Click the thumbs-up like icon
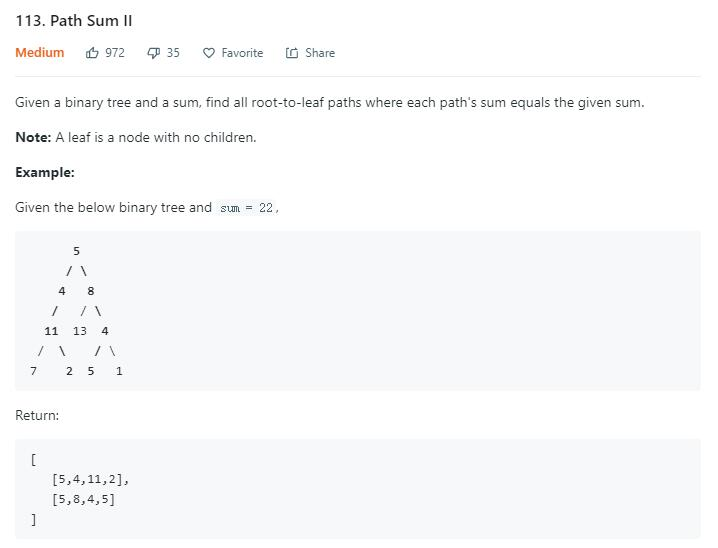Viewport: 718px width, 548px height. click(92, 53)
